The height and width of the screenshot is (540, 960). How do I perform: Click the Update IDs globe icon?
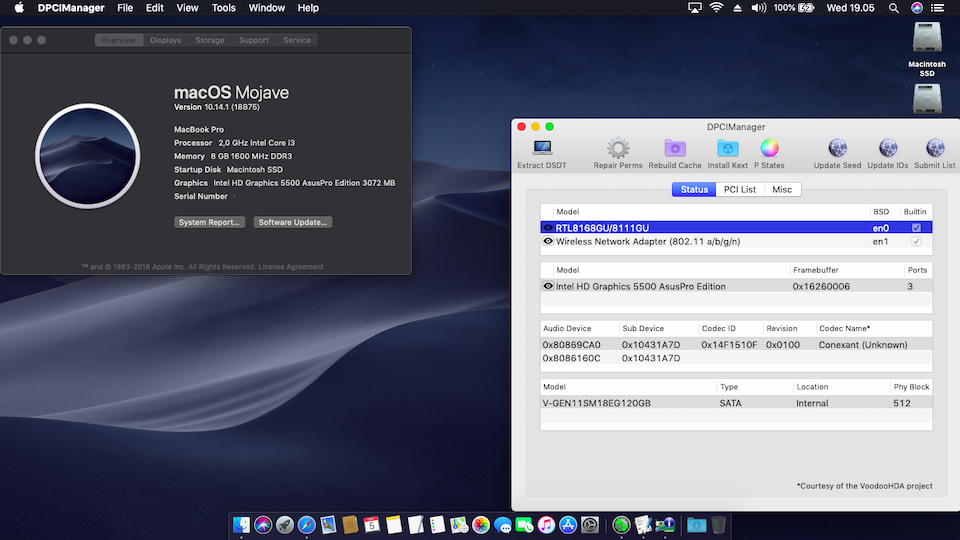[888, 148]
